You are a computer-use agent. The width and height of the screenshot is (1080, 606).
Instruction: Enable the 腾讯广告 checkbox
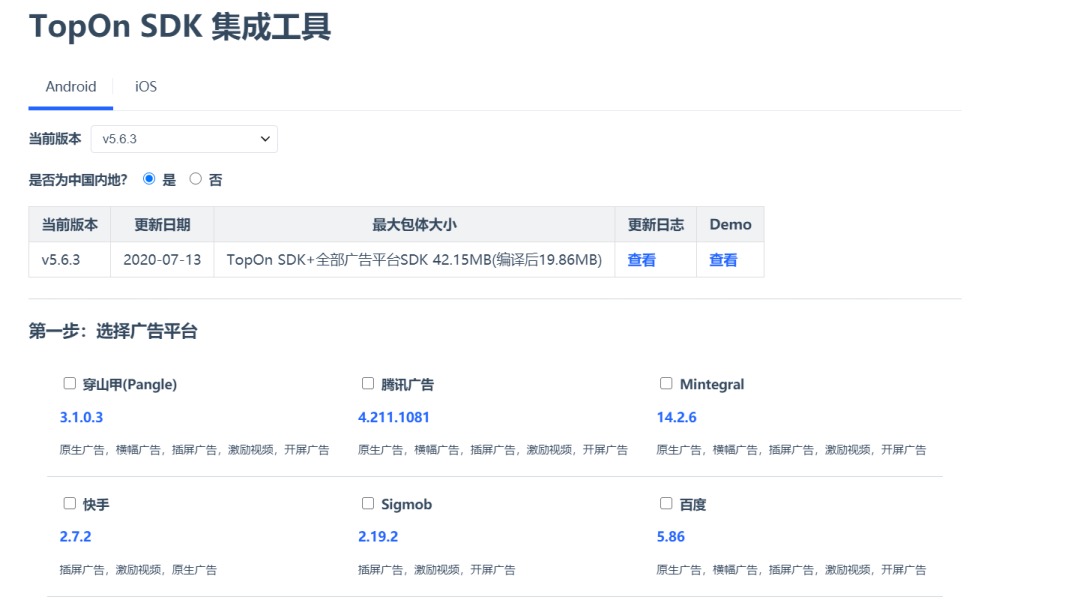[368, 383]
